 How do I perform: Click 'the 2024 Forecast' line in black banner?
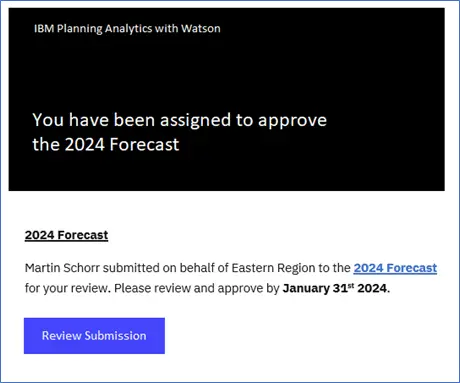tap(106, 144)
